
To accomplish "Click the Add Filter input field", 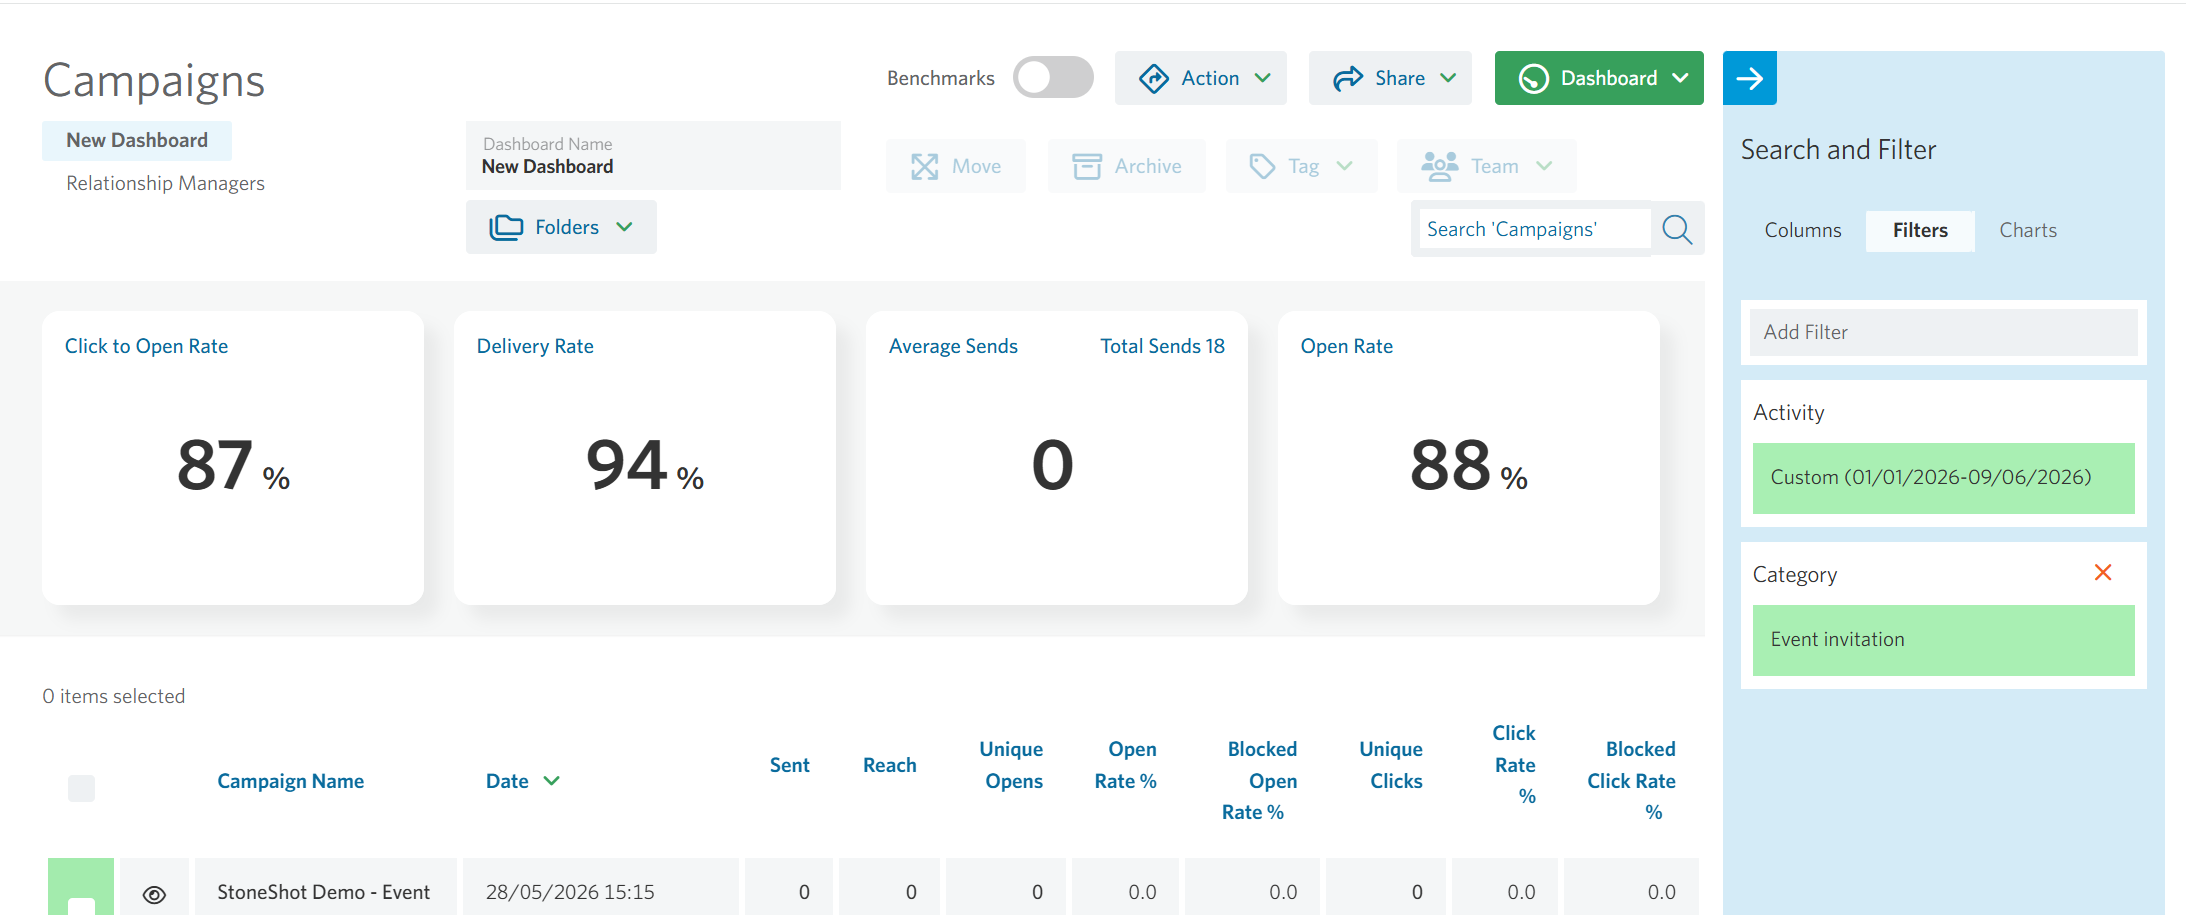I will [1943, 332].
